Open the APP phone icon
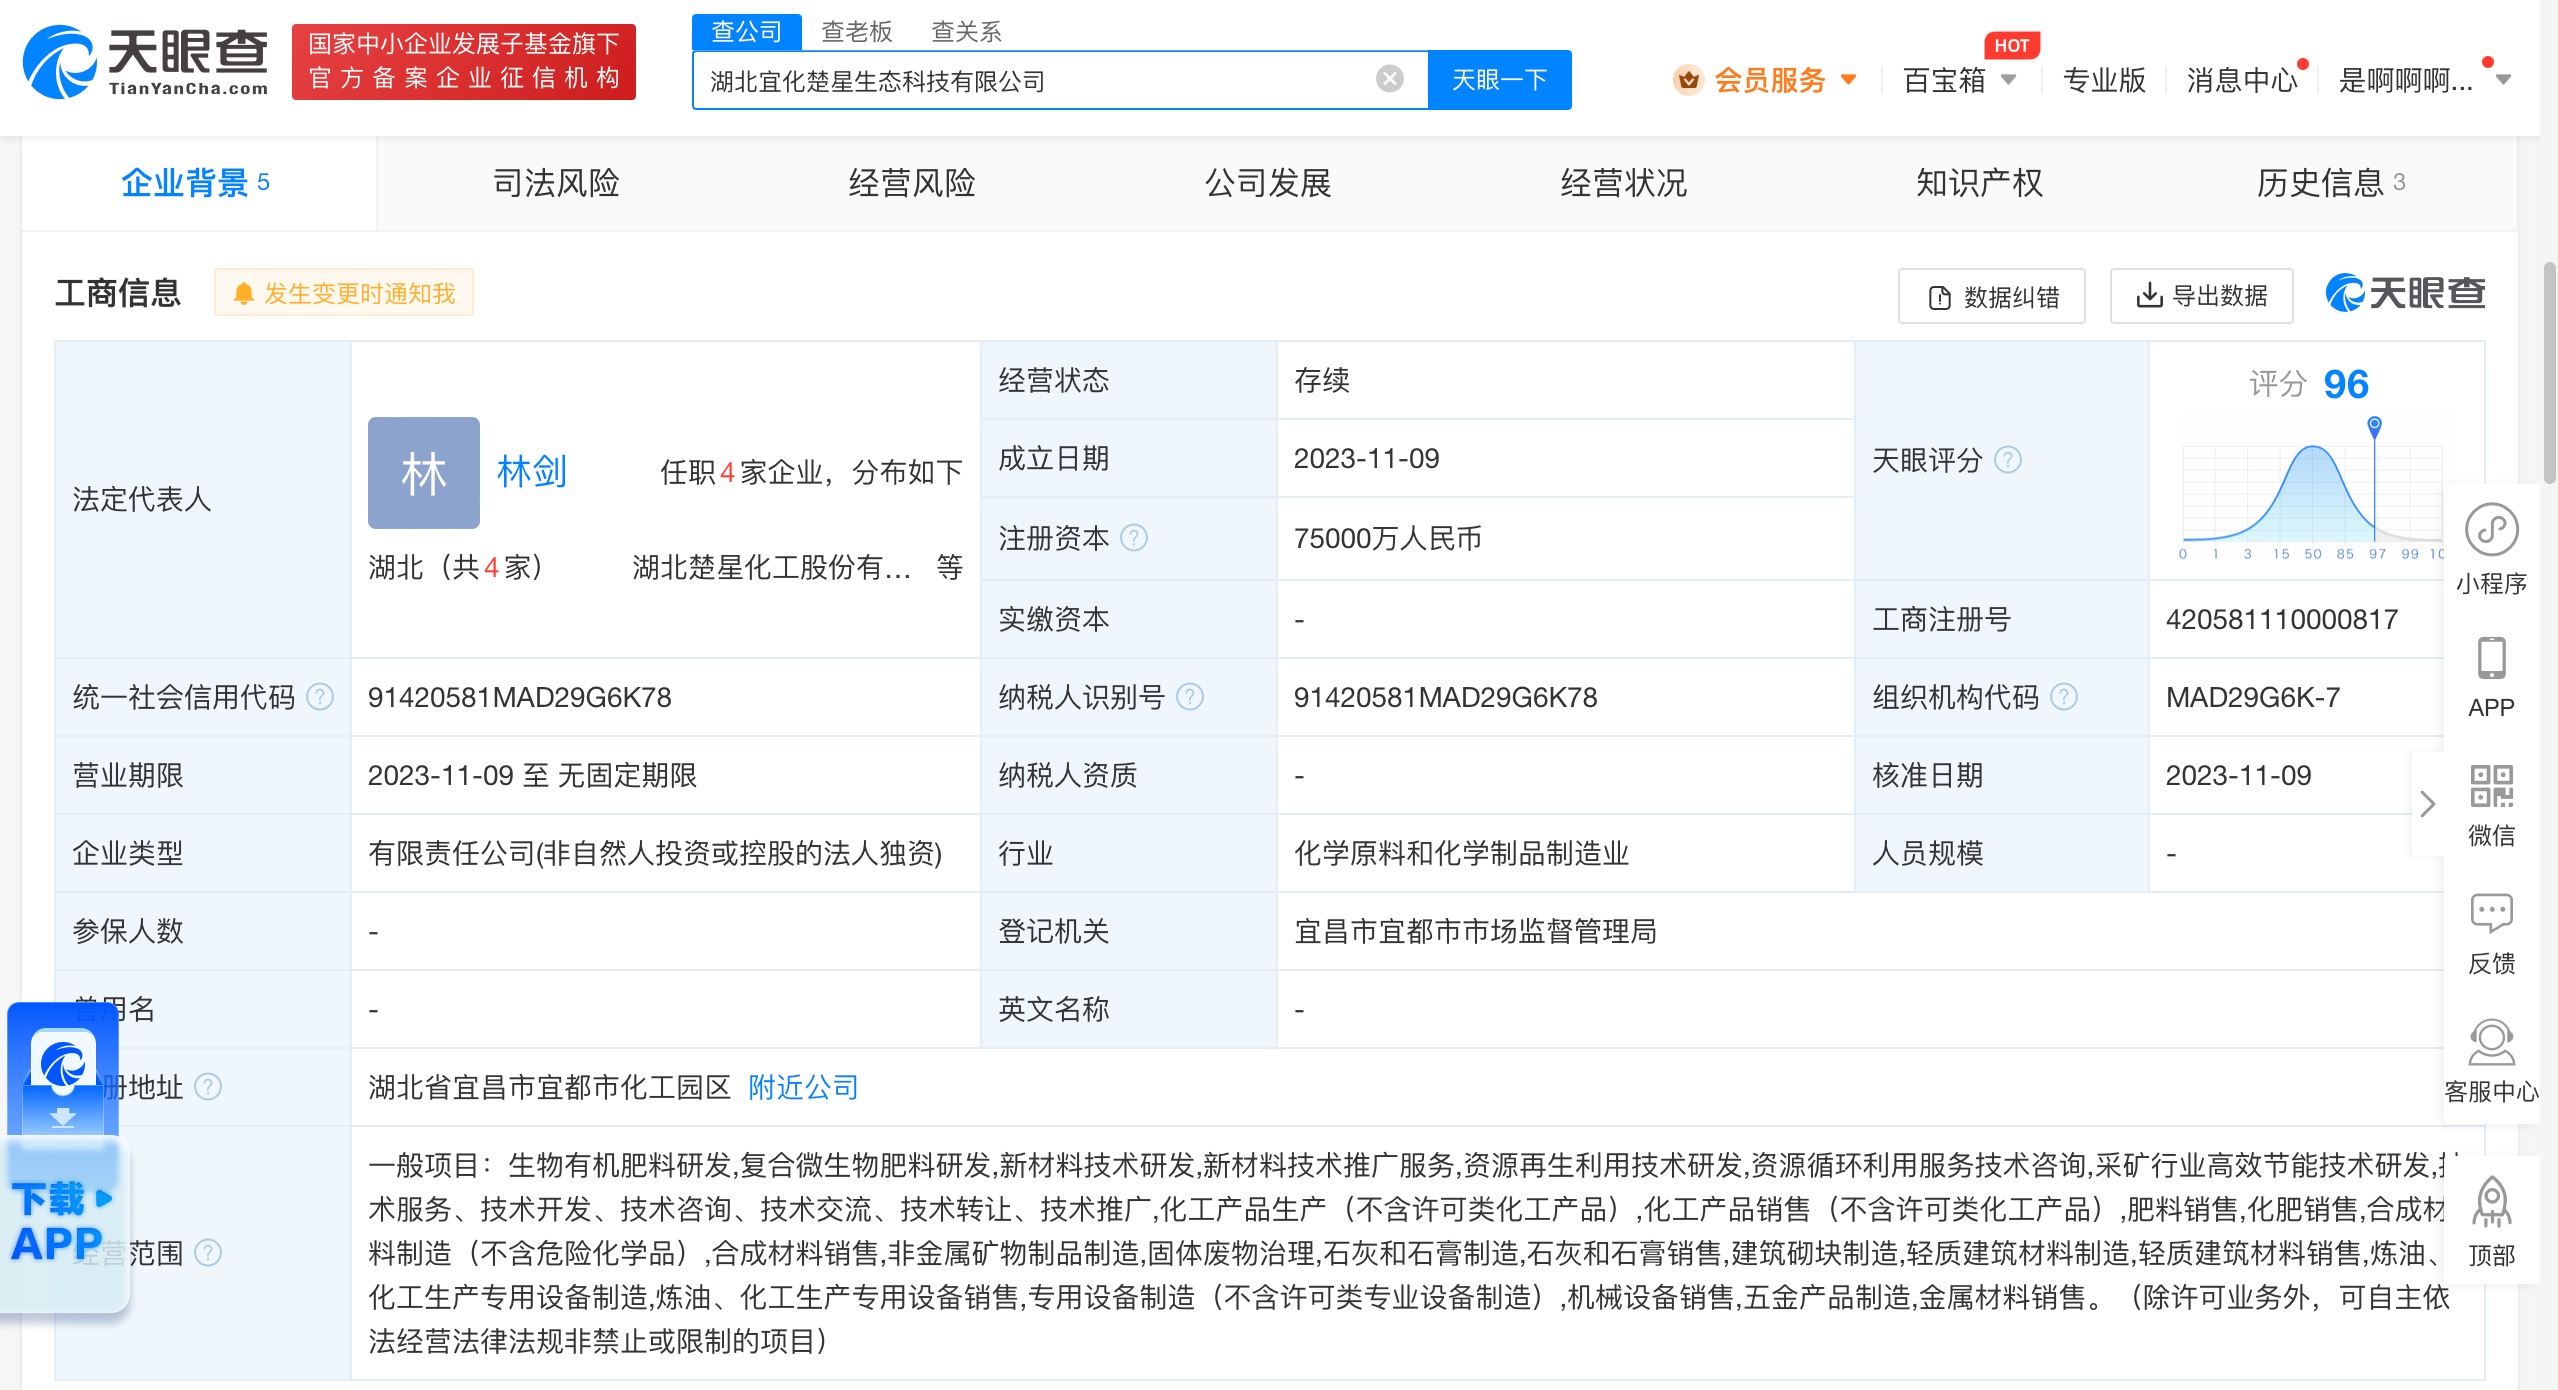The image size is (2558, 1390). pos(2491,660)
